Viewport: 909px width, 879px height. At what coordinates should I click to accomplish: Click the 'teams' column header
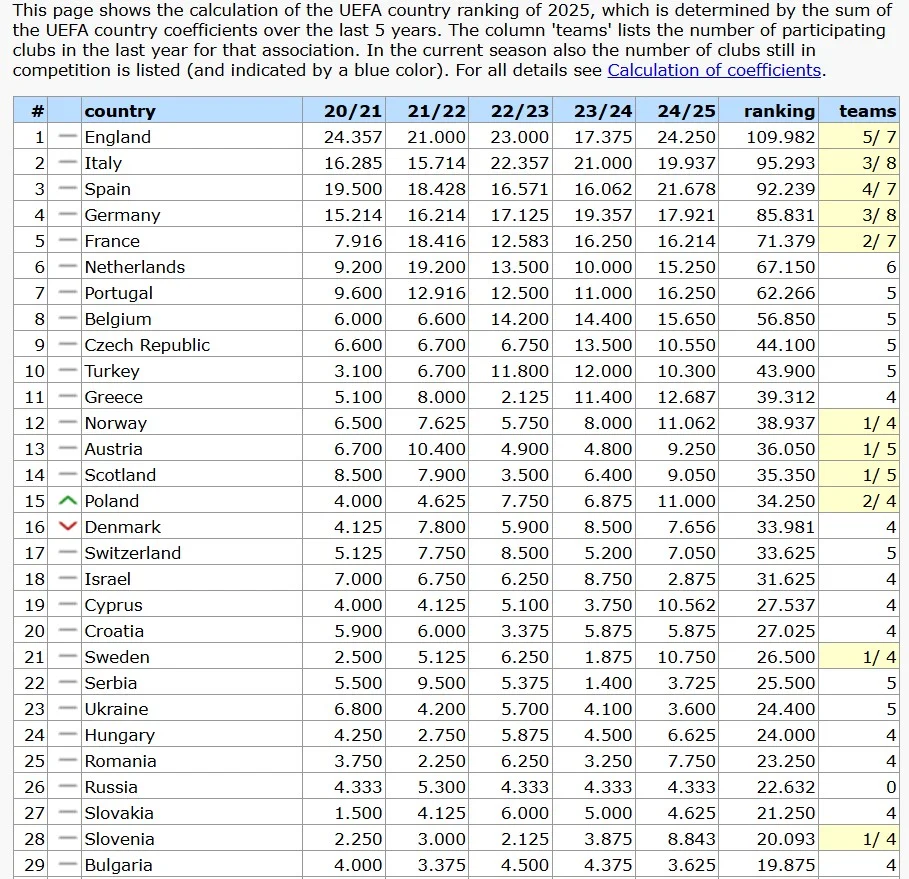tap(867, 111)
